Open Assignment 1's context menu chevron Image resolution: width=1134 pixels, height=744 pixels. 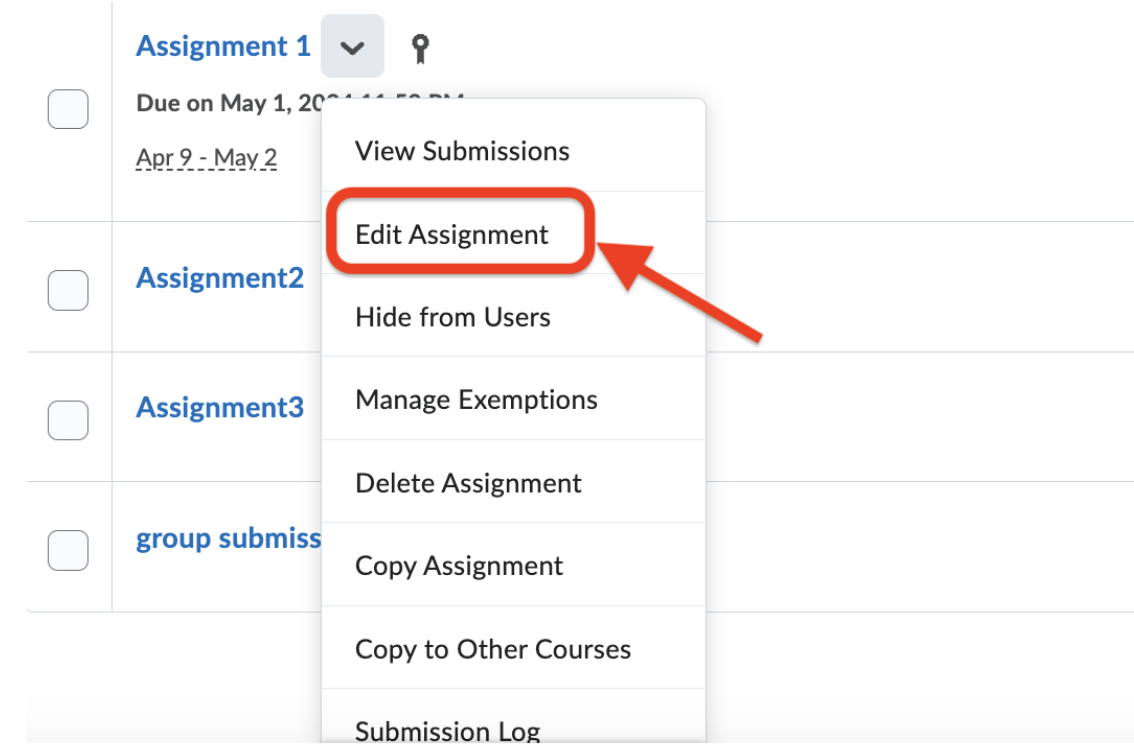click(x=352, y=46)
